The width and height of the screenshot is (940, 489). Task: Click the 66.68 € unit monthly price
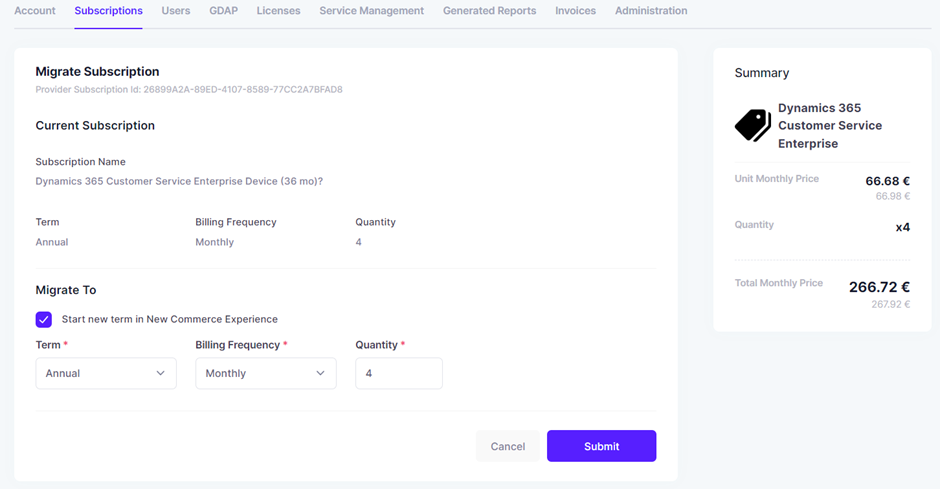point(887,181)
